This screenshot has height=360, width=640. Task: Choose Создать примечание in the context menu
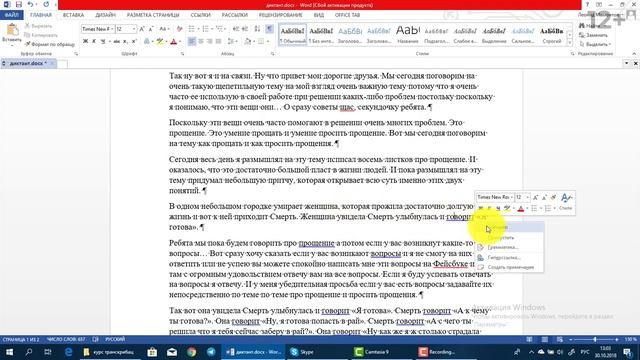coord(509,267)
